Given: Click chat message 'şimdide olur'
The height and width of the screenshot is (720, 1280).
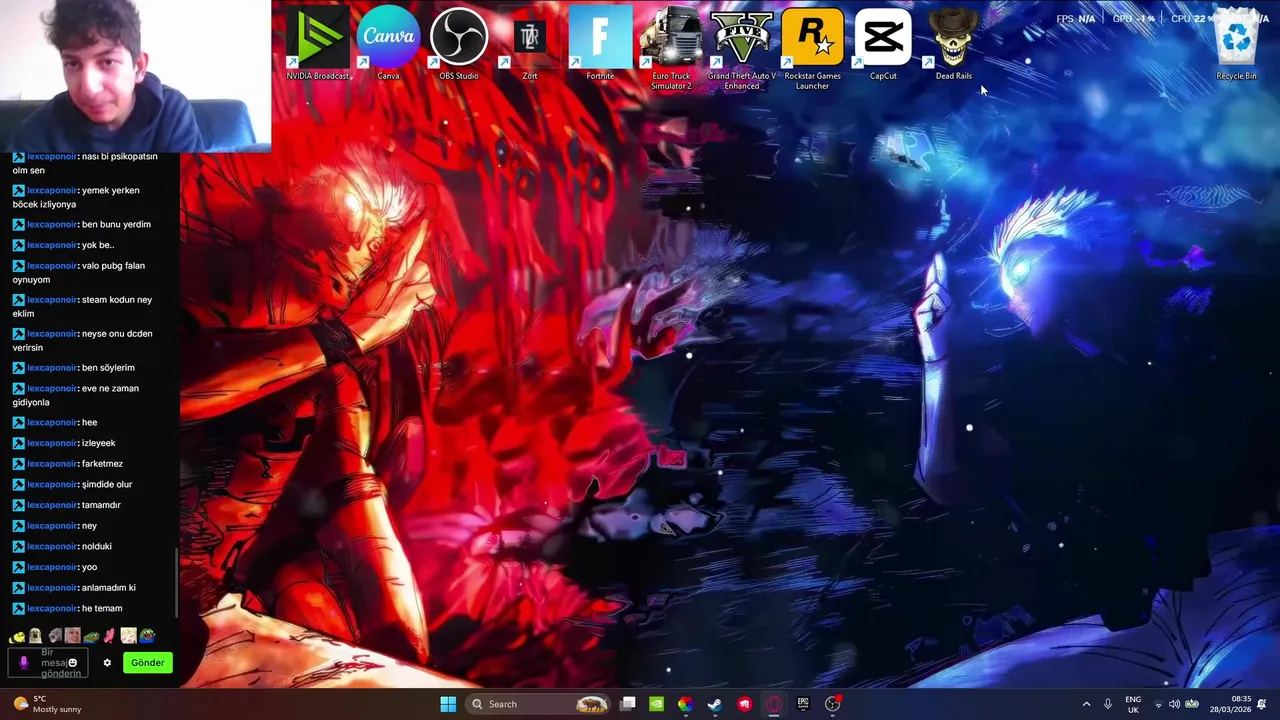Looking at the screenshot, I should 107,484.
